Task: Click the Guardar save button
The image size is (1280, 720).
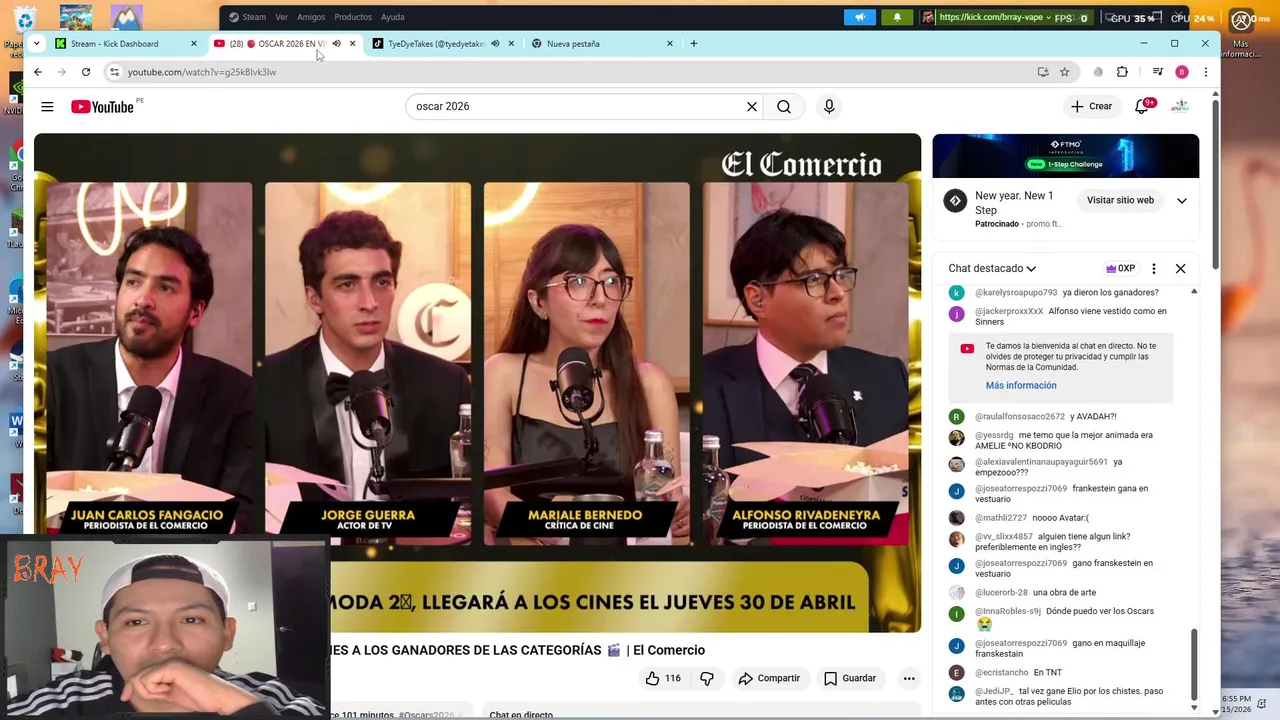Action: 850,678
